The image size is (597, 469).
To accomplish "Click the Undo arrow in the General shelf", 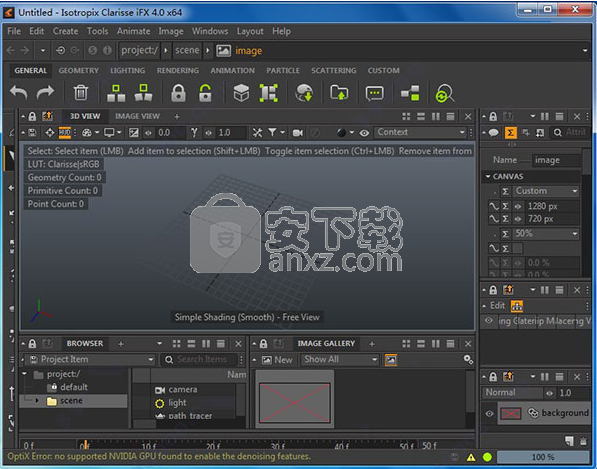I will [19, 93].
